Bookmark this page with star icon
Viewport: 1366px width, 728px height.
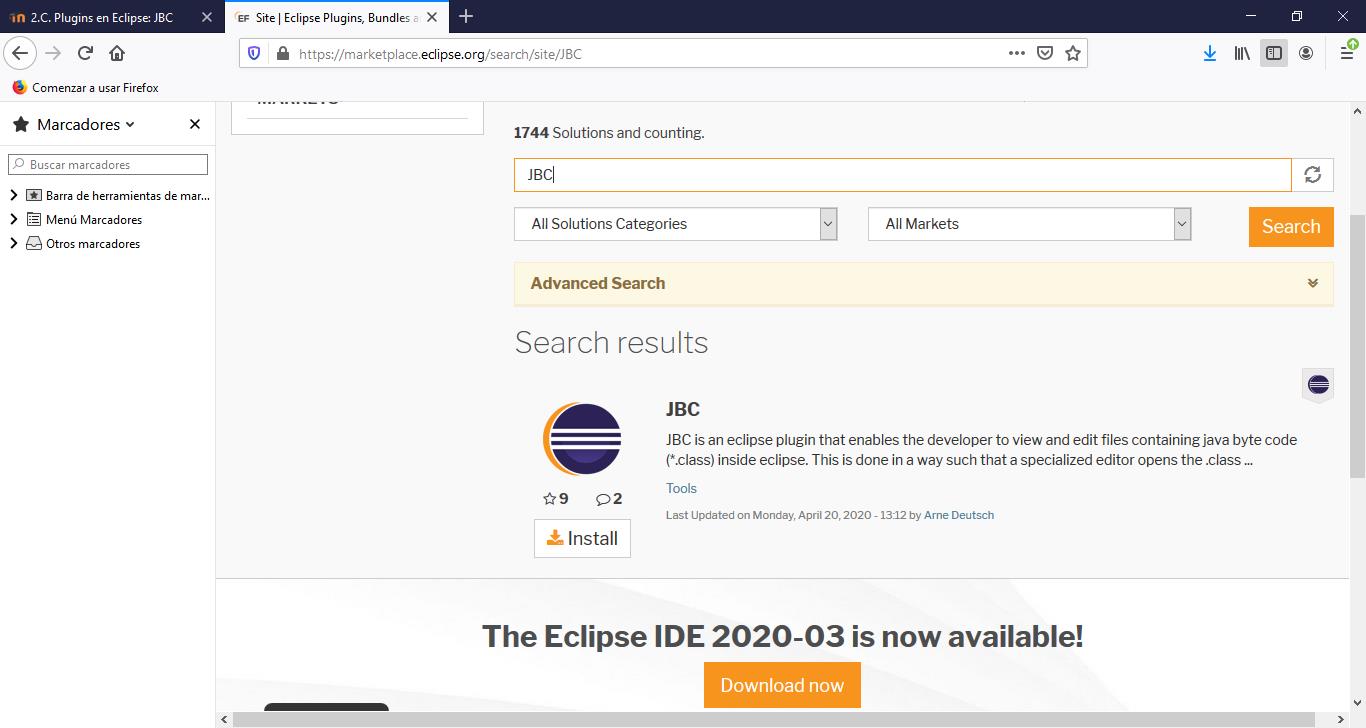click(1073, 53)
